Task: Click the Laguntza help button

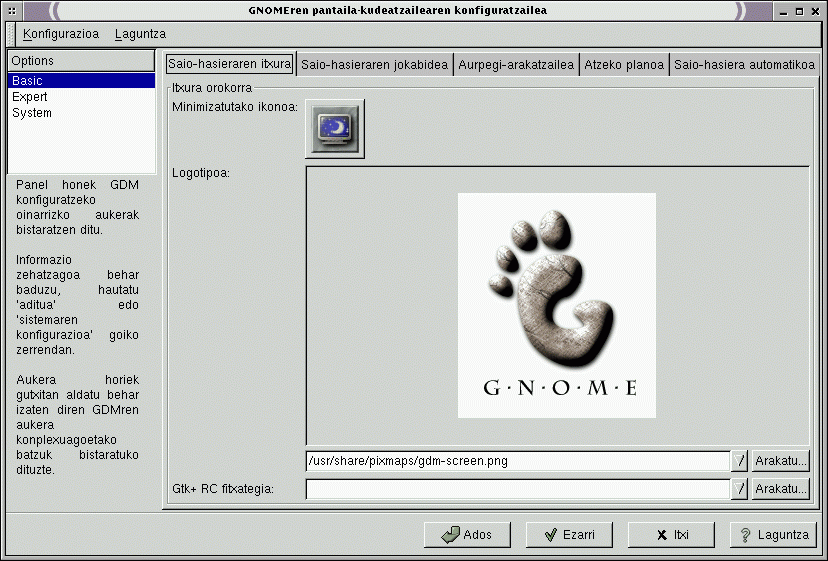Action: (773, 535)
